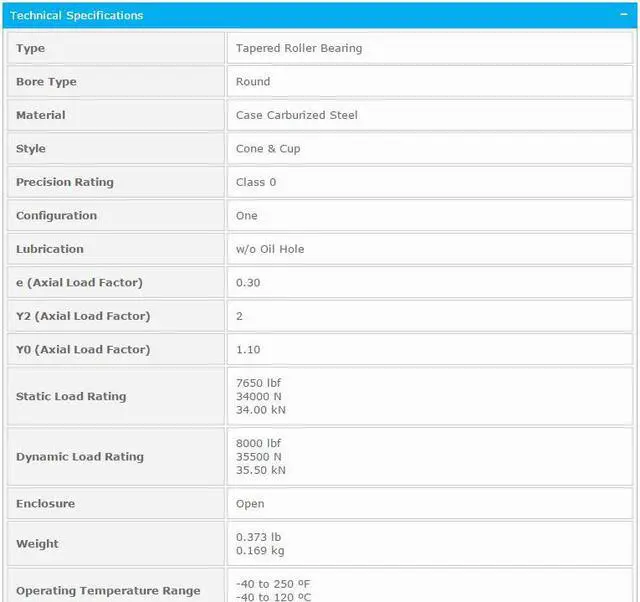The width and height of the screenshot is (640, 602).
Task: Click the 7650 lbf static load value
Action: [x=258, y=383]
